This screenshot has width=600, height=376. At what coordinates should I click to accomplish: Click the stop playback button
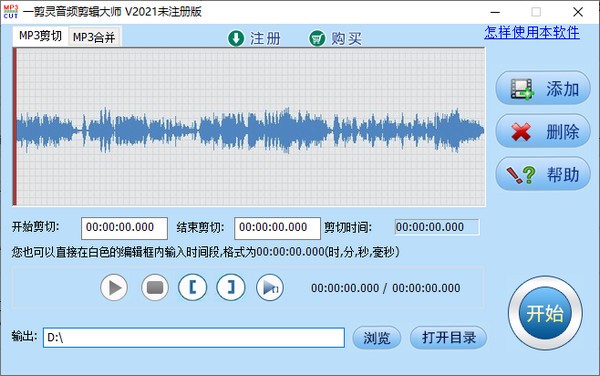pos(155,287)
